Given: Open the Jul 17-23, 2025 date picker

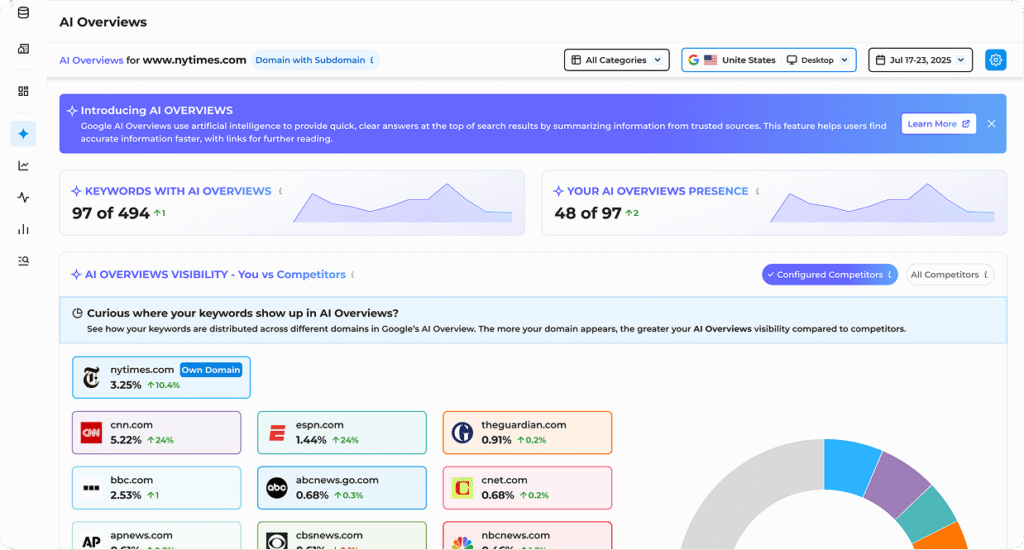Looking at the screenshot, I should click(x=920, y=60).
